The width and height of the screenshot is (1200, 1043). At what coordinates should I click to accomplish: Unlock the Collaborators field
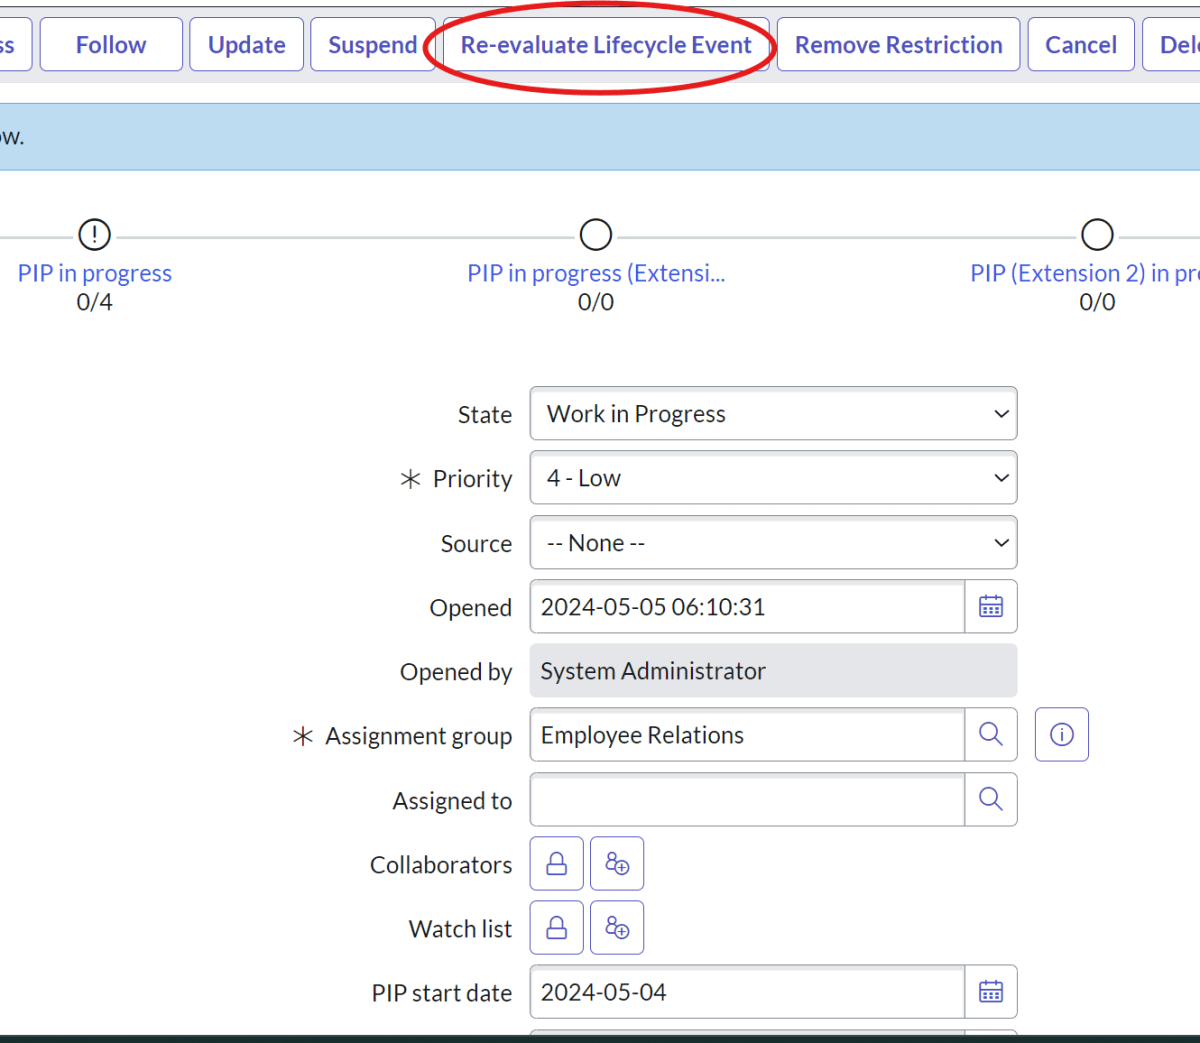pos(556,863)
